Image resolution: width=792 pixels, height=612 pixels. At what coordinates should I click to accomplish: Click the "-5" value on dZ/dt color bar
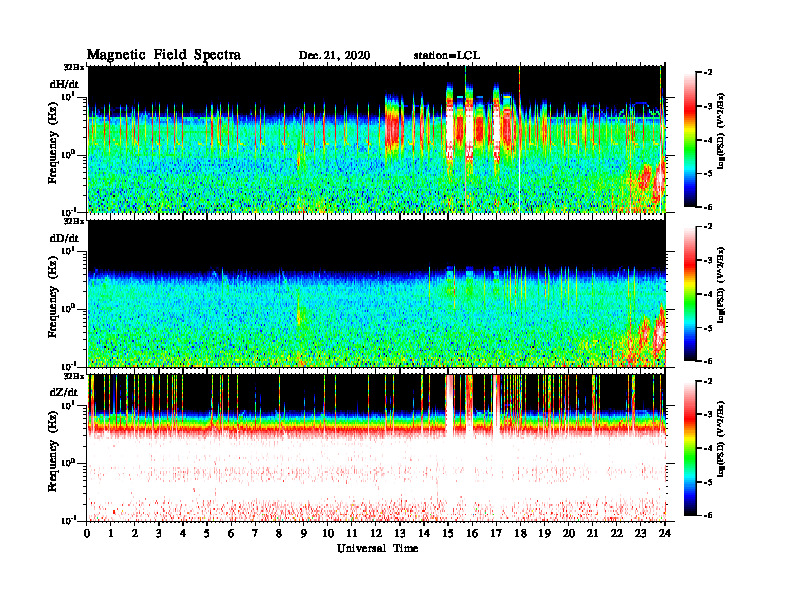(708, 482)
